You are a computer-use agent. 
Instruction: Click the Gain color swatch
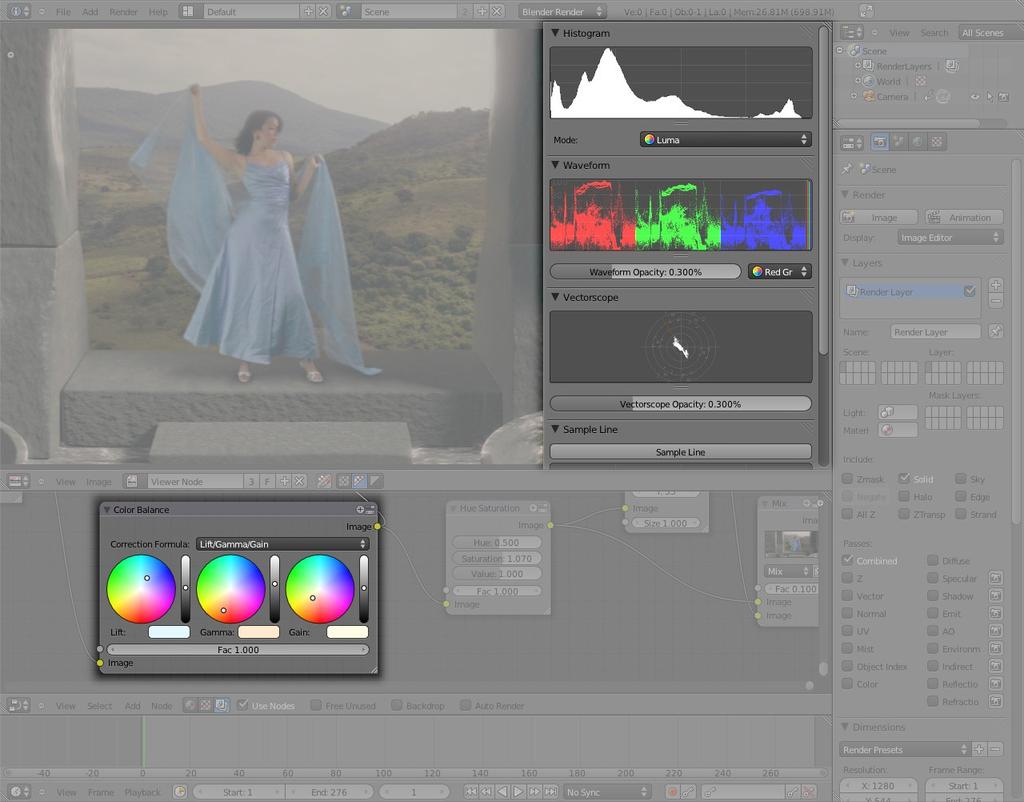[347, 632]
